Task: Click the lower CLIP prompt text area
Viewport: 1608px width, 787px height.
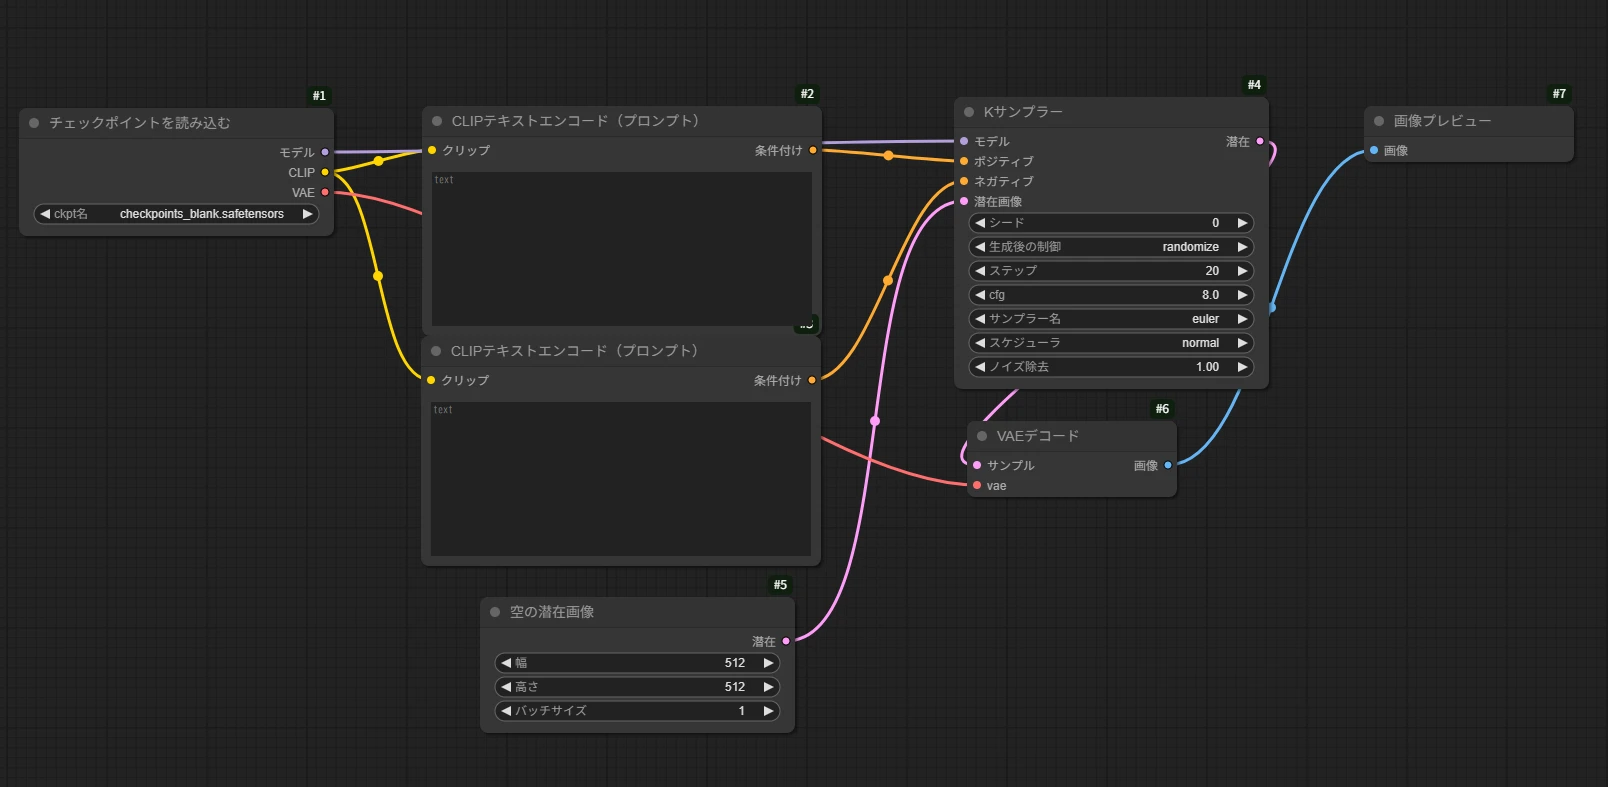Action: 620,480
